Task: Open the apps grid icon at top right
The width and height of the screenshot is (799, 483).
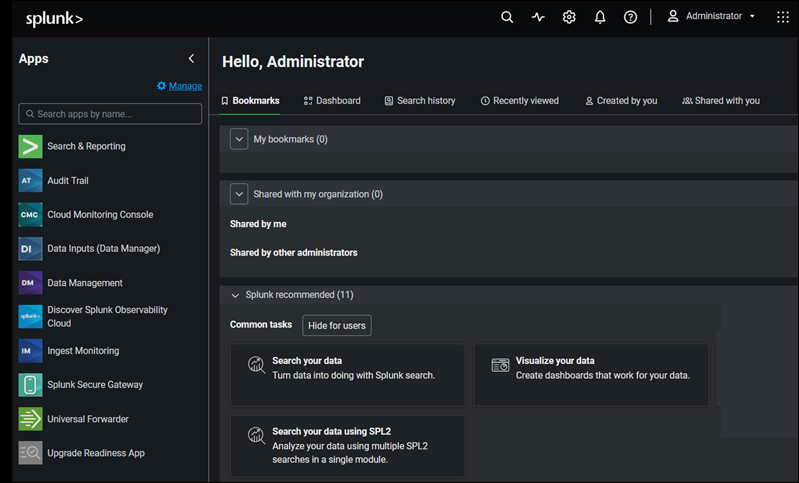Action: point(783,17)
